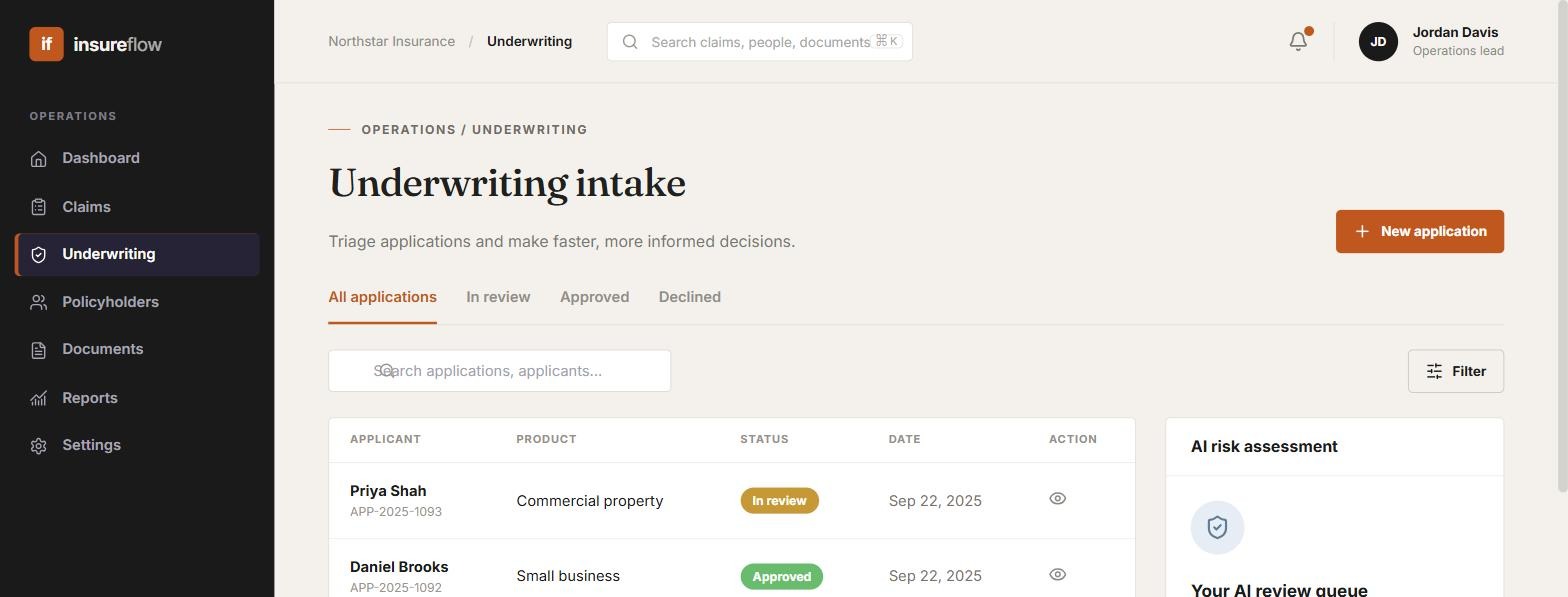Open the Filter options

(x=1455, y=371)
